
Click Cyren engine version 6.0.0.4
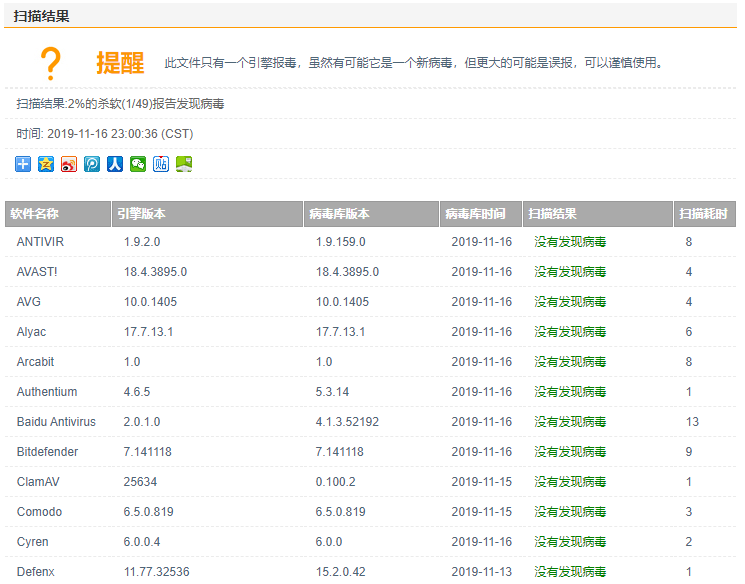click(x=142, y=542)
